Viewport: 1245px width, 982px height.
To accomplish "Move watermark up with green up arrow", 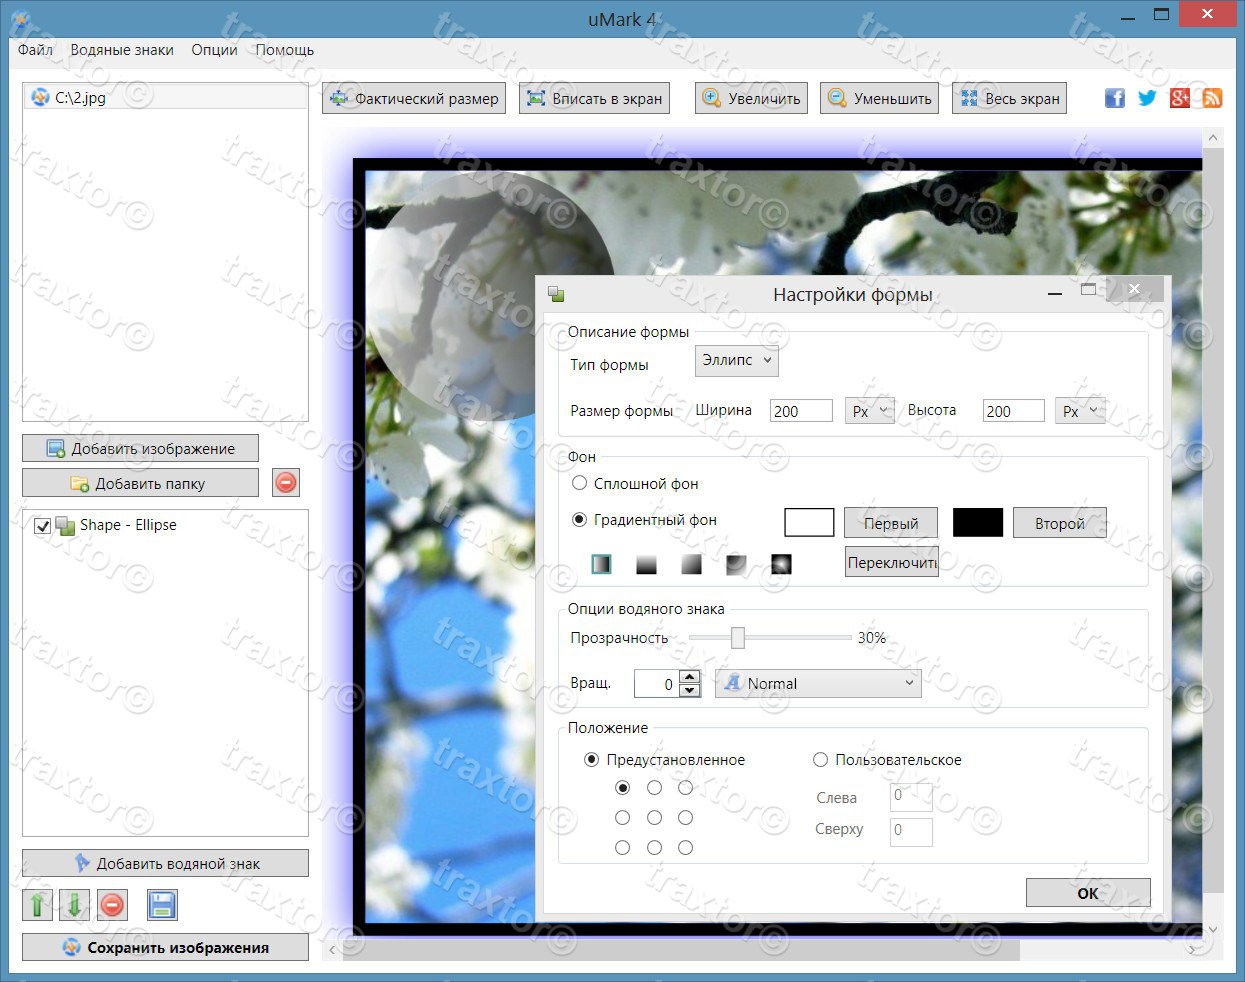I will [x=37, y=905].
